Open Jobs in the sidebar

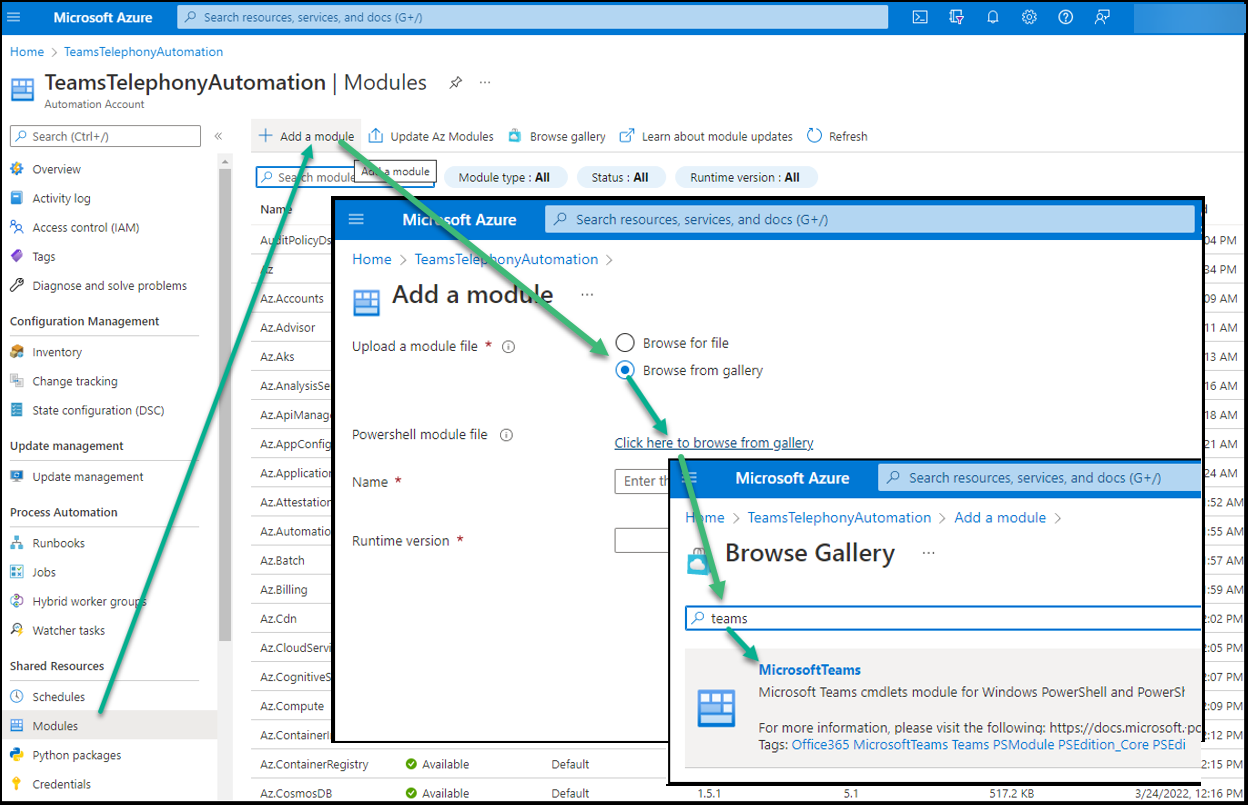tap(44, 572)
